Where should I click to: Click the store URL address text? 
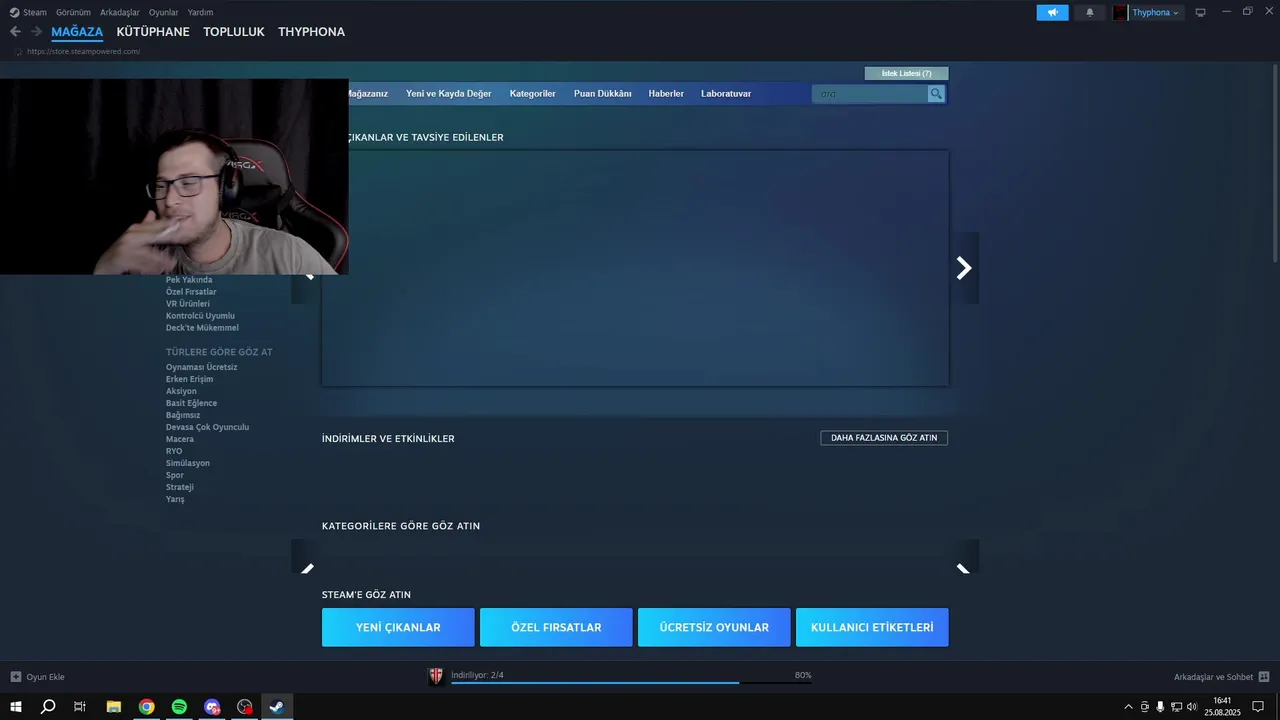[x=83, y=51]
